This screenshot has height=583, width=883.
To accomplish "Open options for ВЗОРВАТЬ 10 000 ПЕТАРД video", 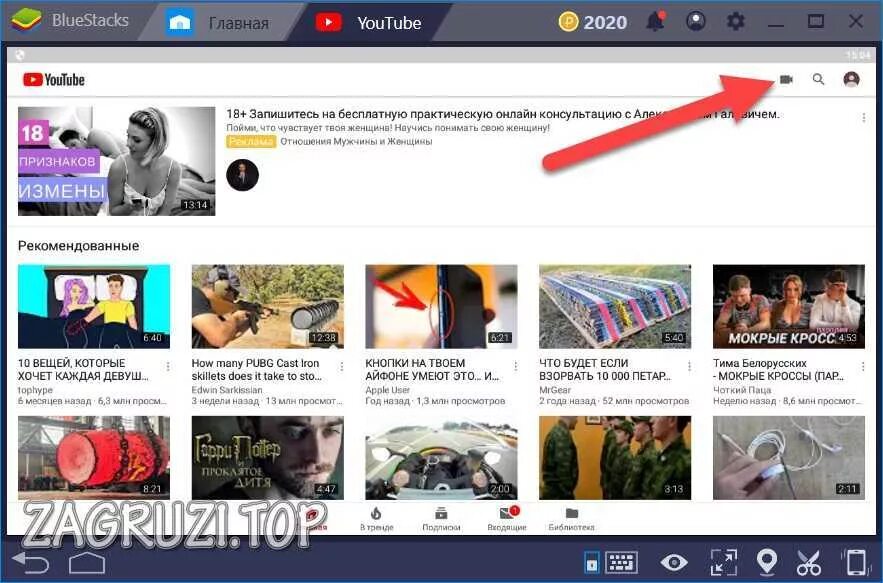I will [689, 367].
